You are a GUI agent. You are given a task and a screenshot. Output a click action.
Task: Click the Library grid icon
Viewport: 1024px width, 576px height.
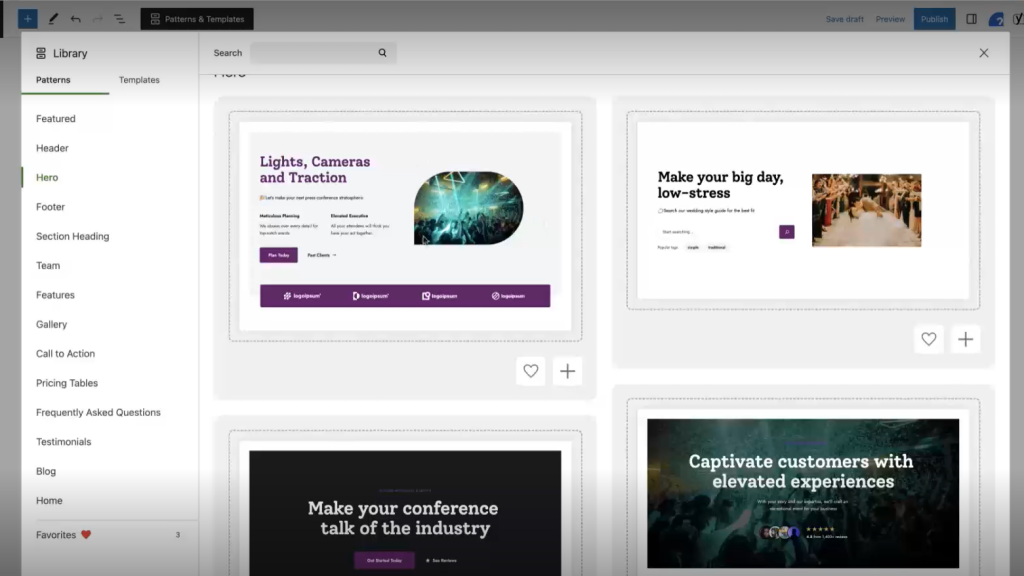(41, 54)
